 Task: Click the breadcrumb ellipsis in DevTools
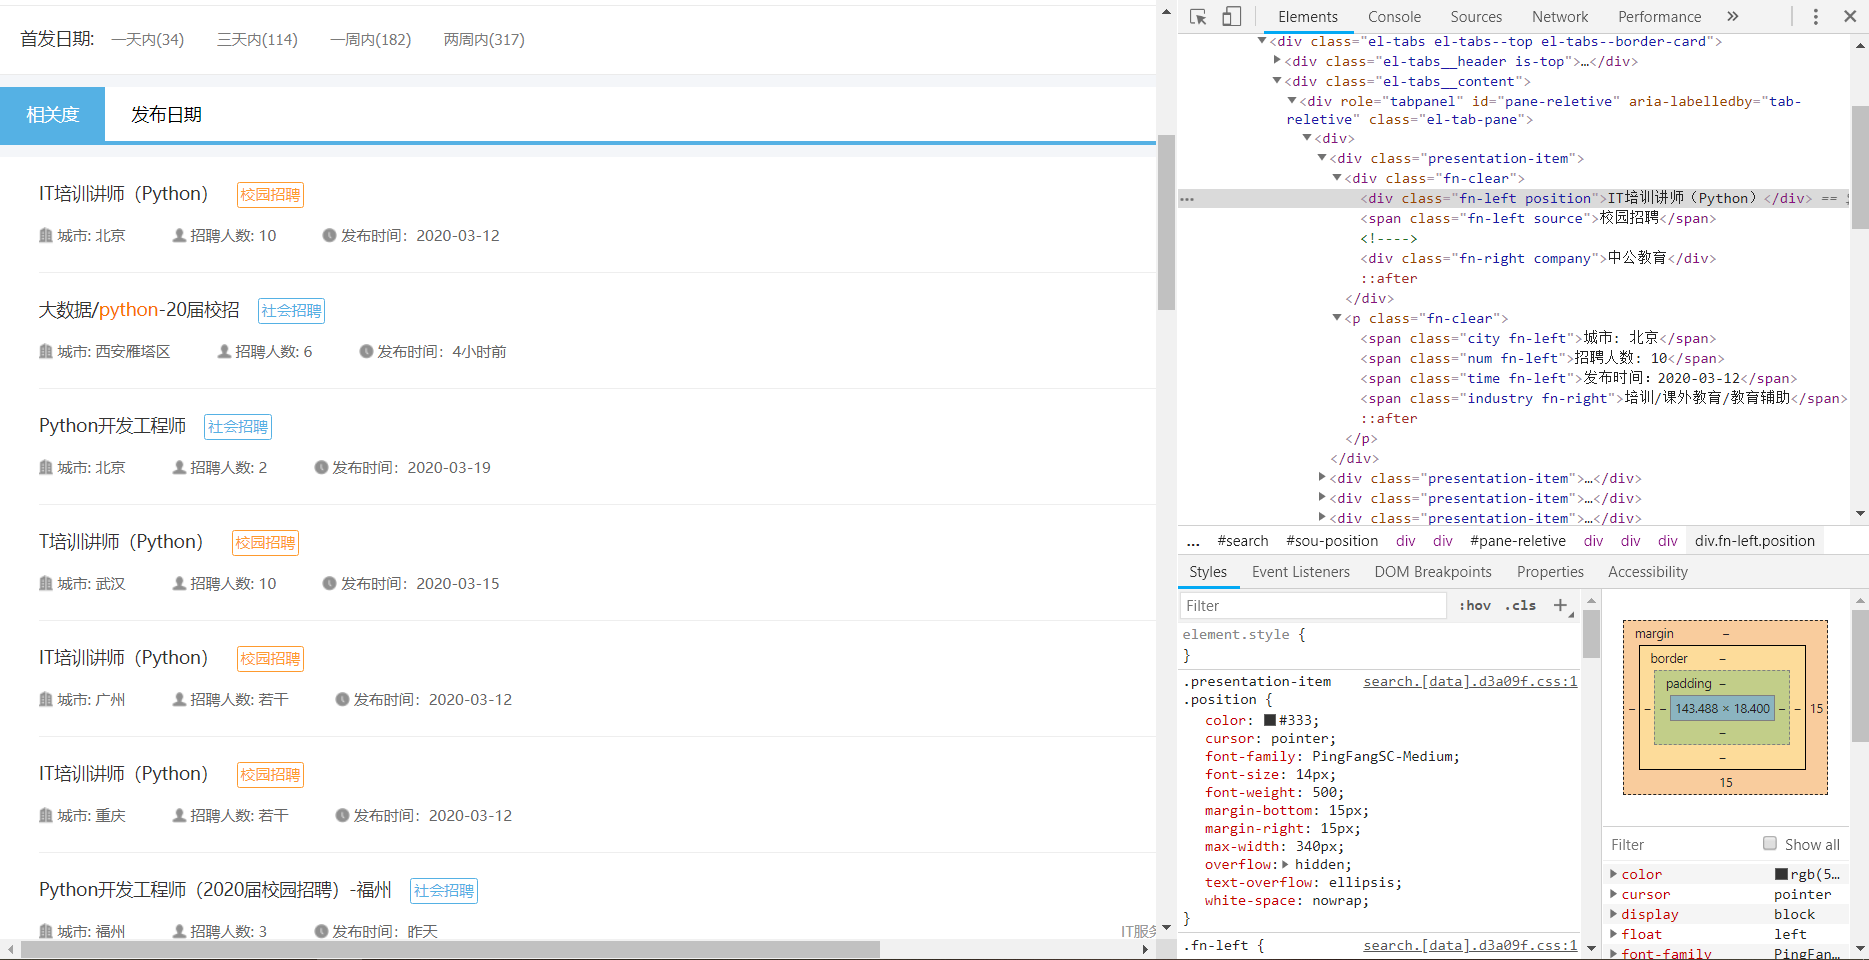click(x=1193, y=541)
